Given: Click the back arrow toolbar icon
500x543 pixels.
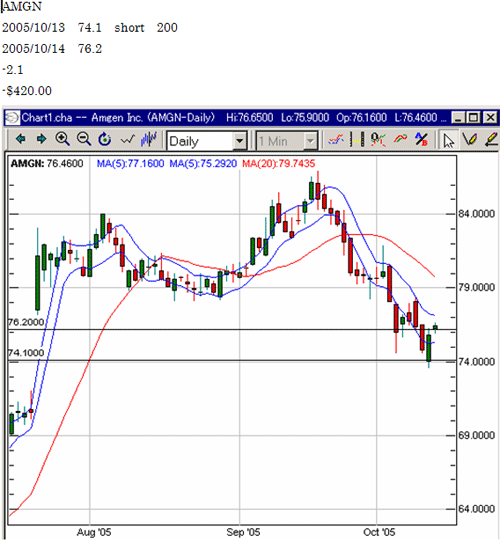Looking at the screenshot, I should coord(21,139).
